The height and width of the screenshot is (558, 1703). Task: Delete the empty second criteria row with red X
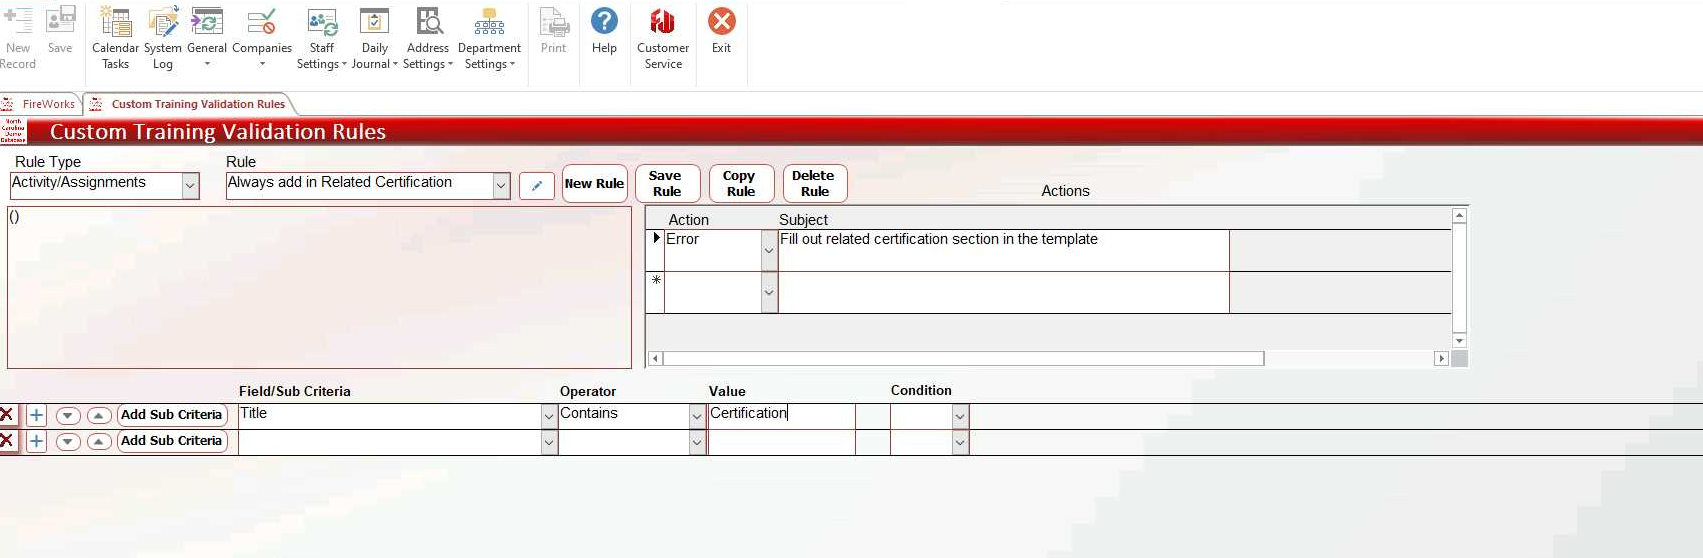[x=7, y=440]
